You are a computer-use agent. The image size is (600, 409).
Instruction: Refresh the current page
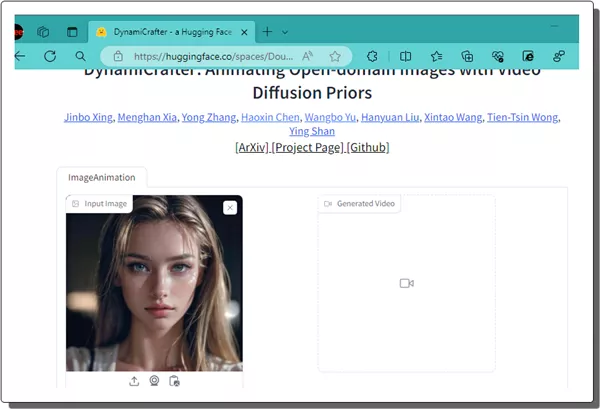pos(50,56)
